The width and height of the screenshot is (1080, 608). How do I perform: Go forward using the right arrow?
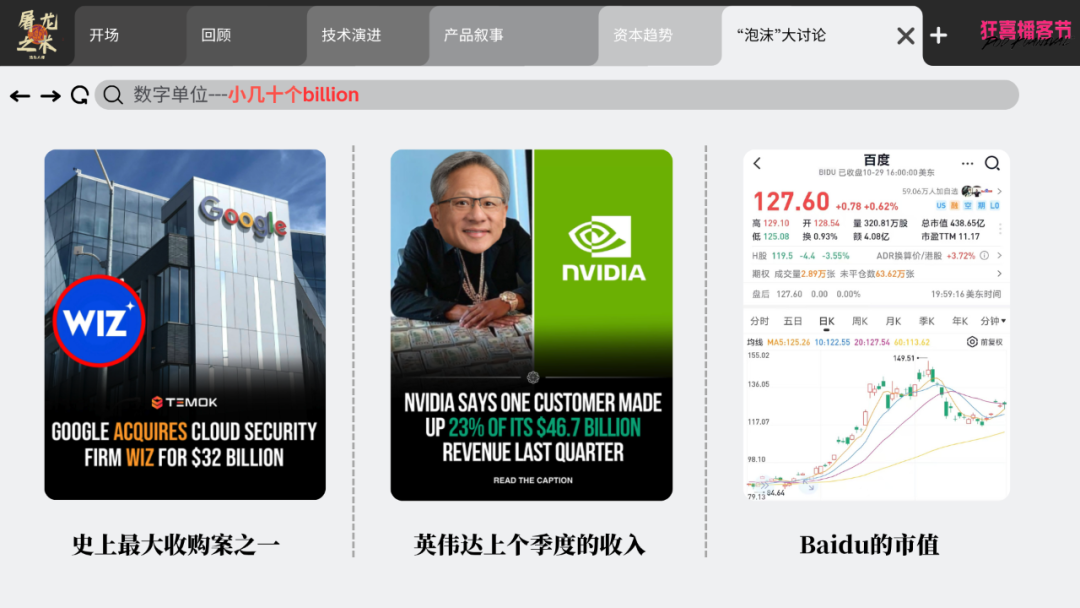pos(50,96)
